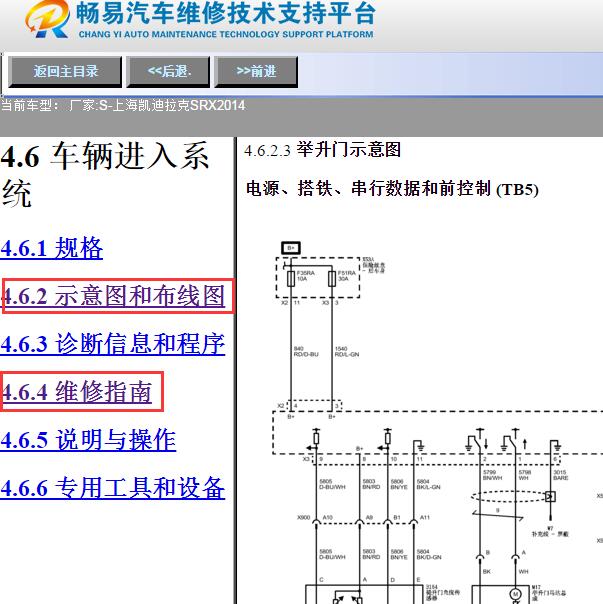The height and width of the screenshot is (604, 603).
Task: Click the 3015 BARE wire label
Action: click(561, 475)
